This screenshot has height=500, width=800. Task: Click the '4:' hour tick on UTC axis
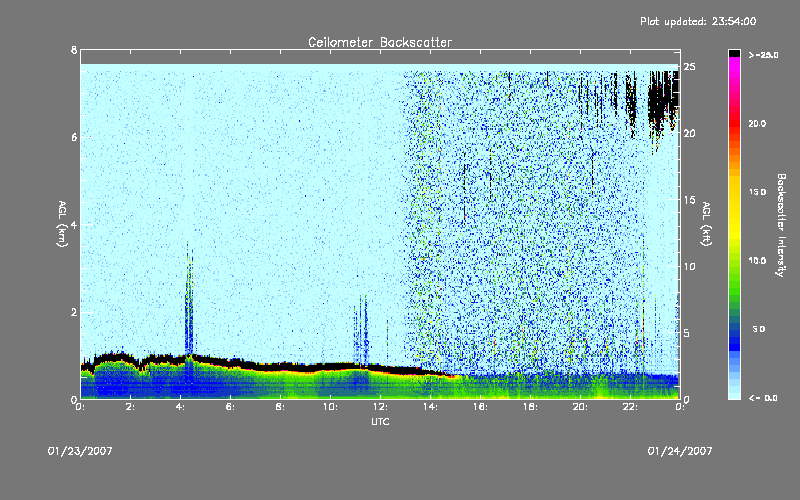pos(181,407)
